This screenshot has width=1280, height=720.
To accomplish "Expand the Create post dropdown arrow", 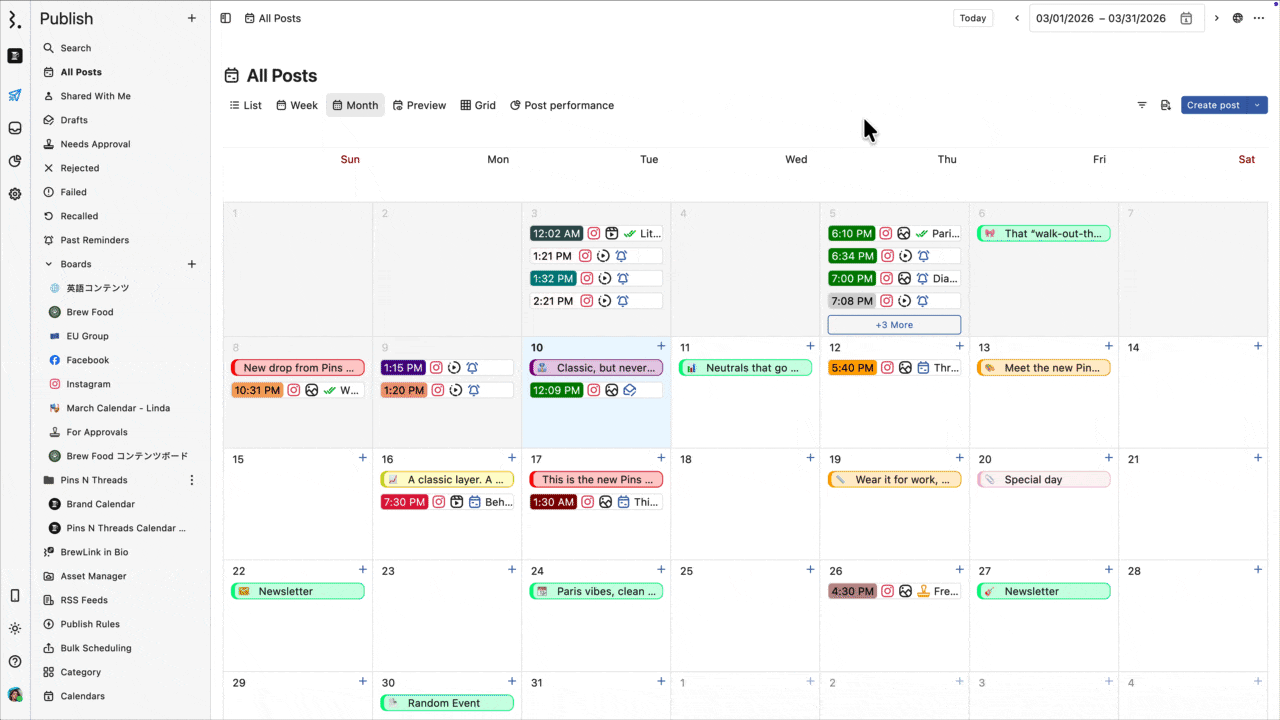I will pyautogui.click(x=1257, y=105).
